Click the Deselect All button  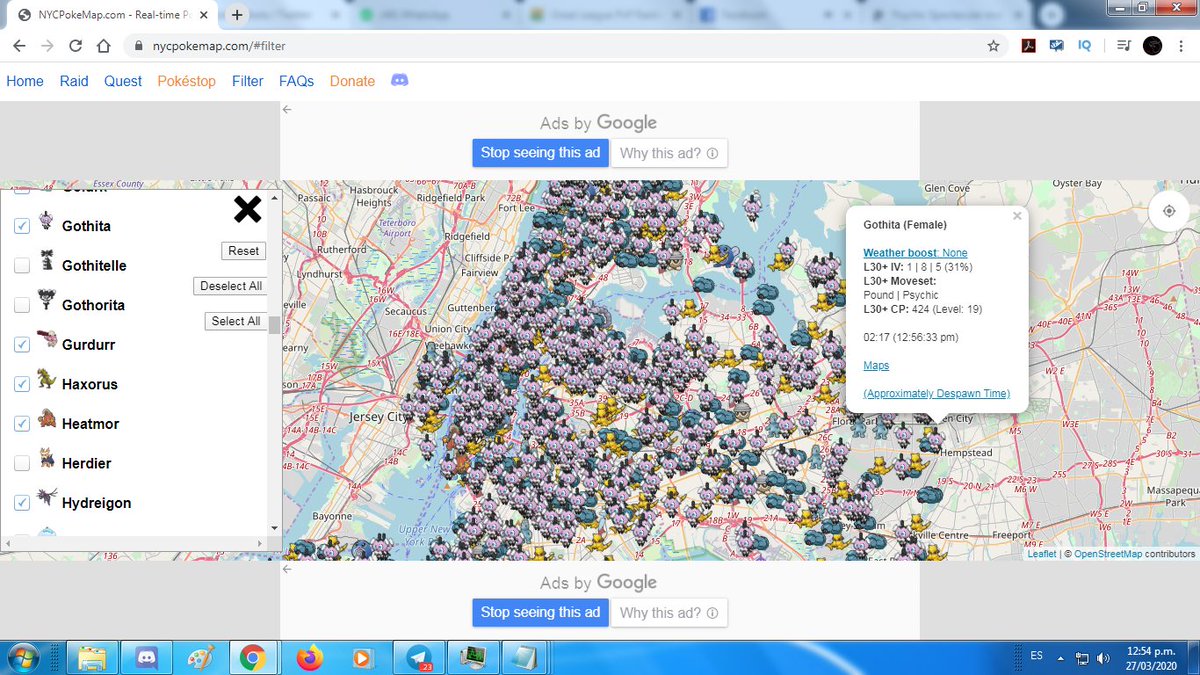[231, 286]
